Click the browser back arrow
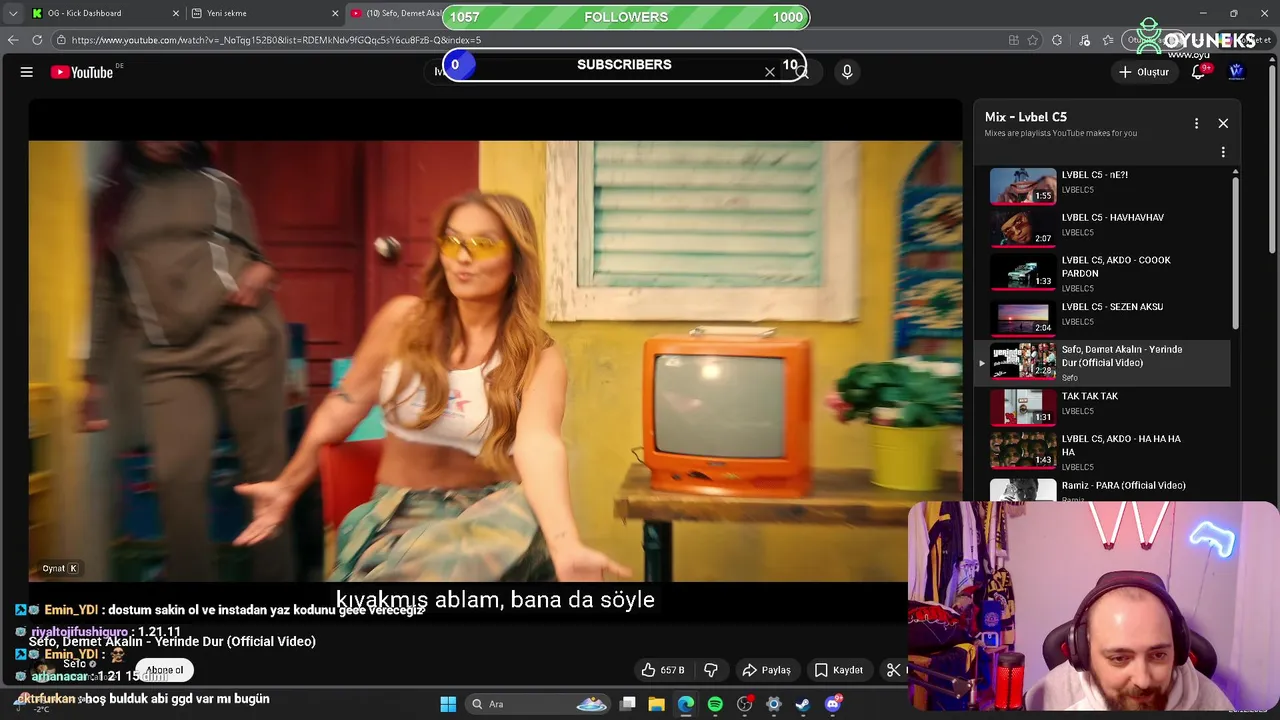 click(13, 40)
